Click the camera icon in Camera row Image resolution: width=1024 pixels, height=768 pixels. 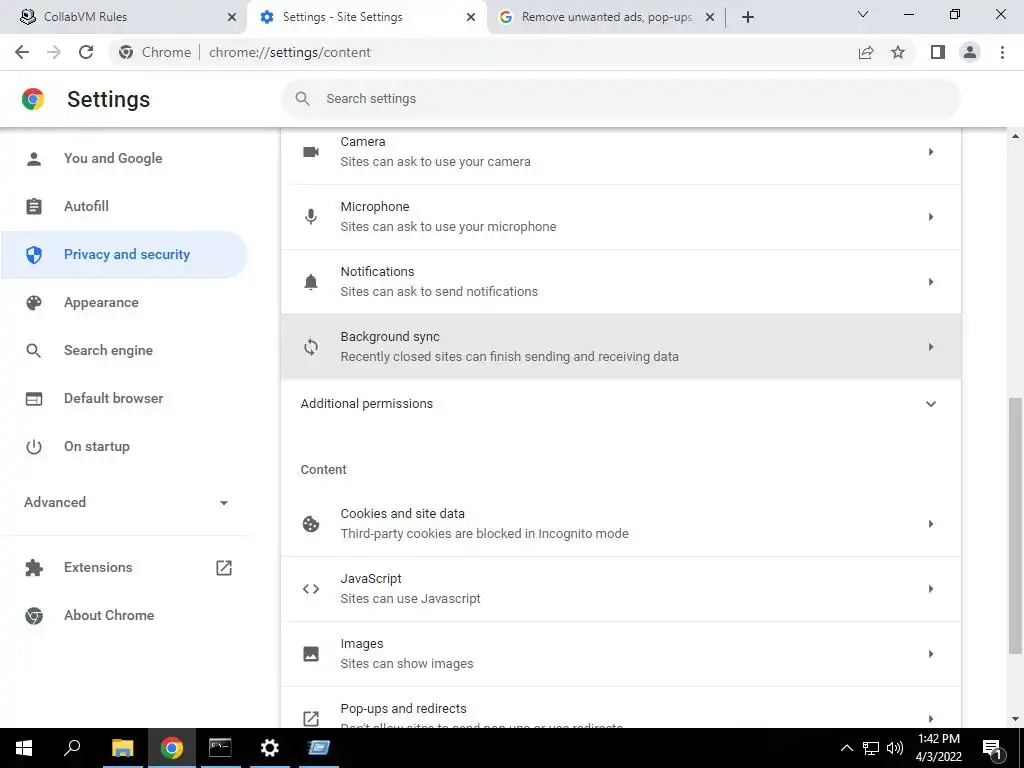(x=311, y=152)
